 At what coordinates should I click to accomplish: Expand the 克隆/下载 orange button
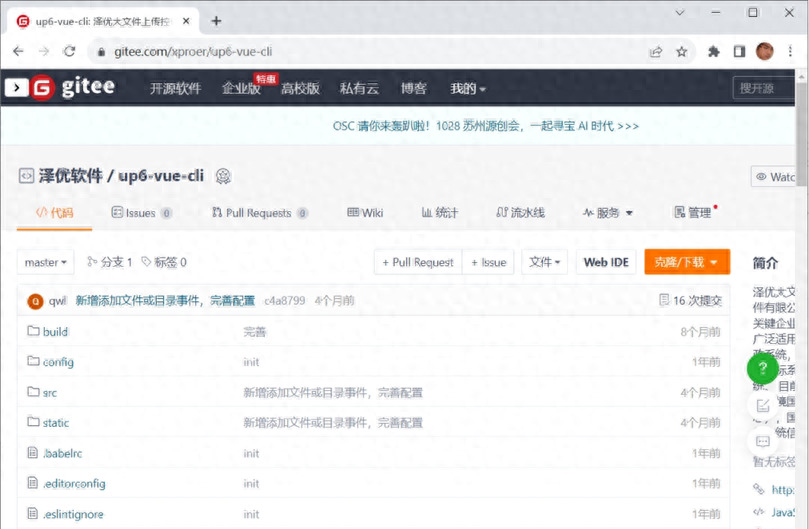pos(687,262)
